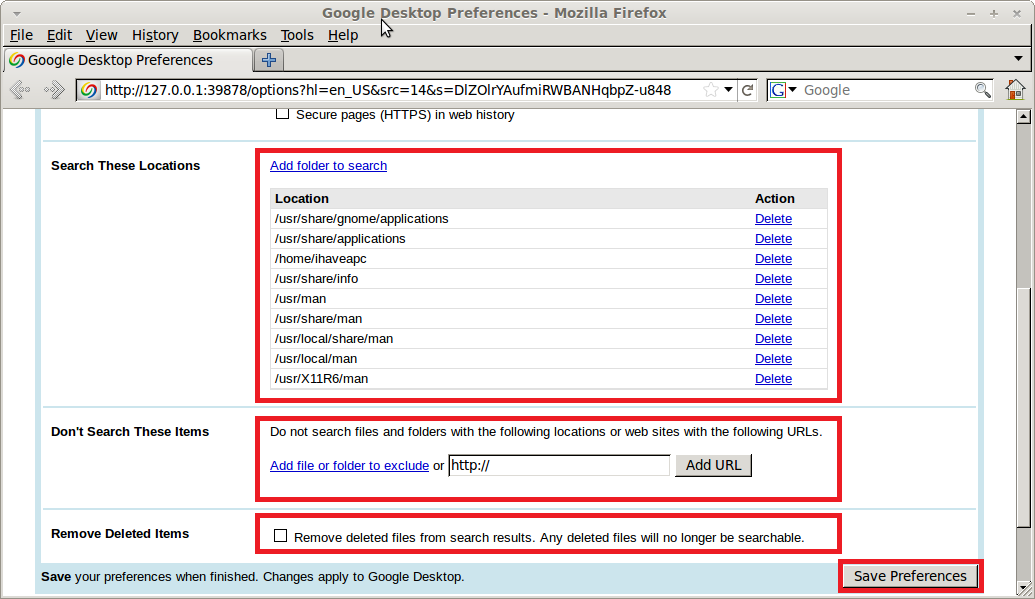Open the File menu
The image size is (1035, 599).
[21, 35]
